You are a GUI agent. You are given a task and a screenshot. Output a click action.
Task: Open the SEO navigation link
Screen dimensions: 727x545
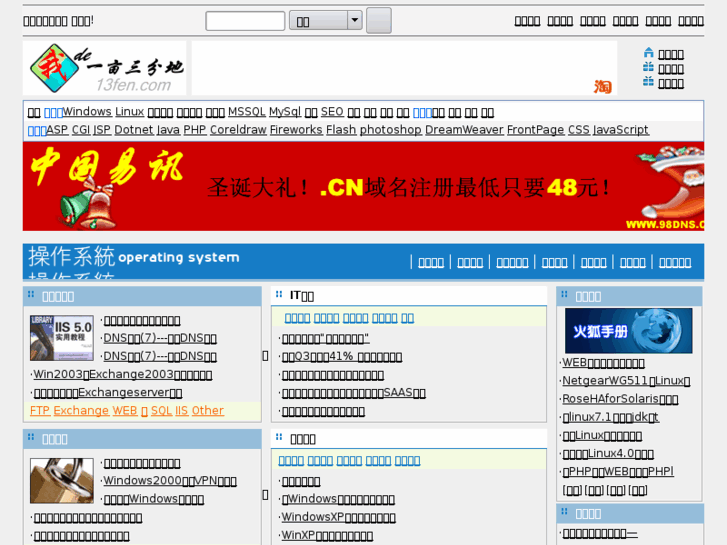pyautogui.click(x=332, y=112)
